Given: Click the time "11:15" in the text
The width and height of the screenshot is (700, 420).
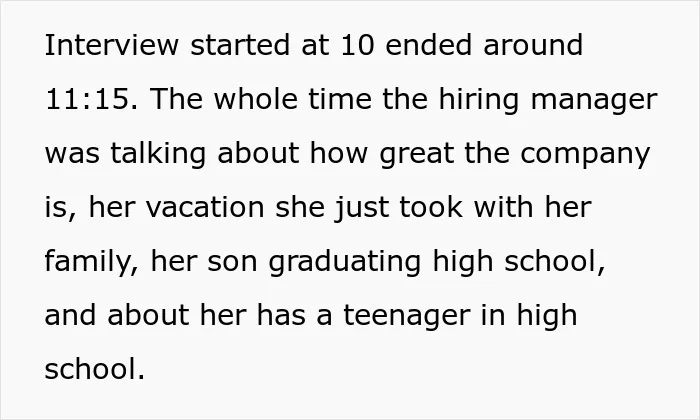Looking at the screenshot, I should click(92, 99).
